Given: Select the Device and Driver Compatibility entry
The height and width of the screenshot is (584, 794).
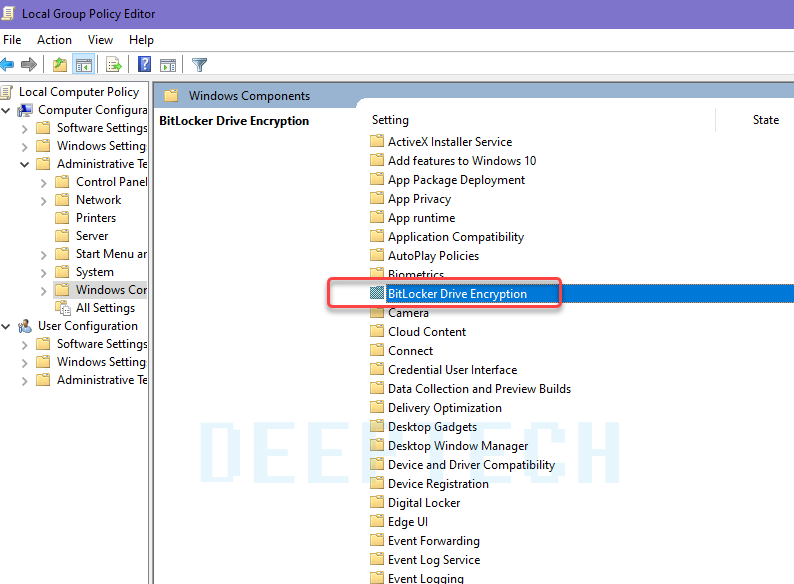Looking at the screenshot, I should (x=471, y=464).
